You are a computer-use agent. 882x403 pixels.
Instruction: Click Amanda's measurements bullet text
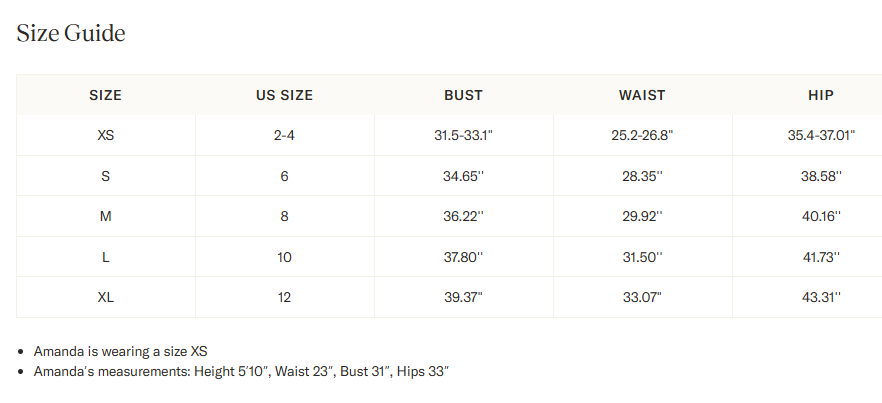click(240, 371)
